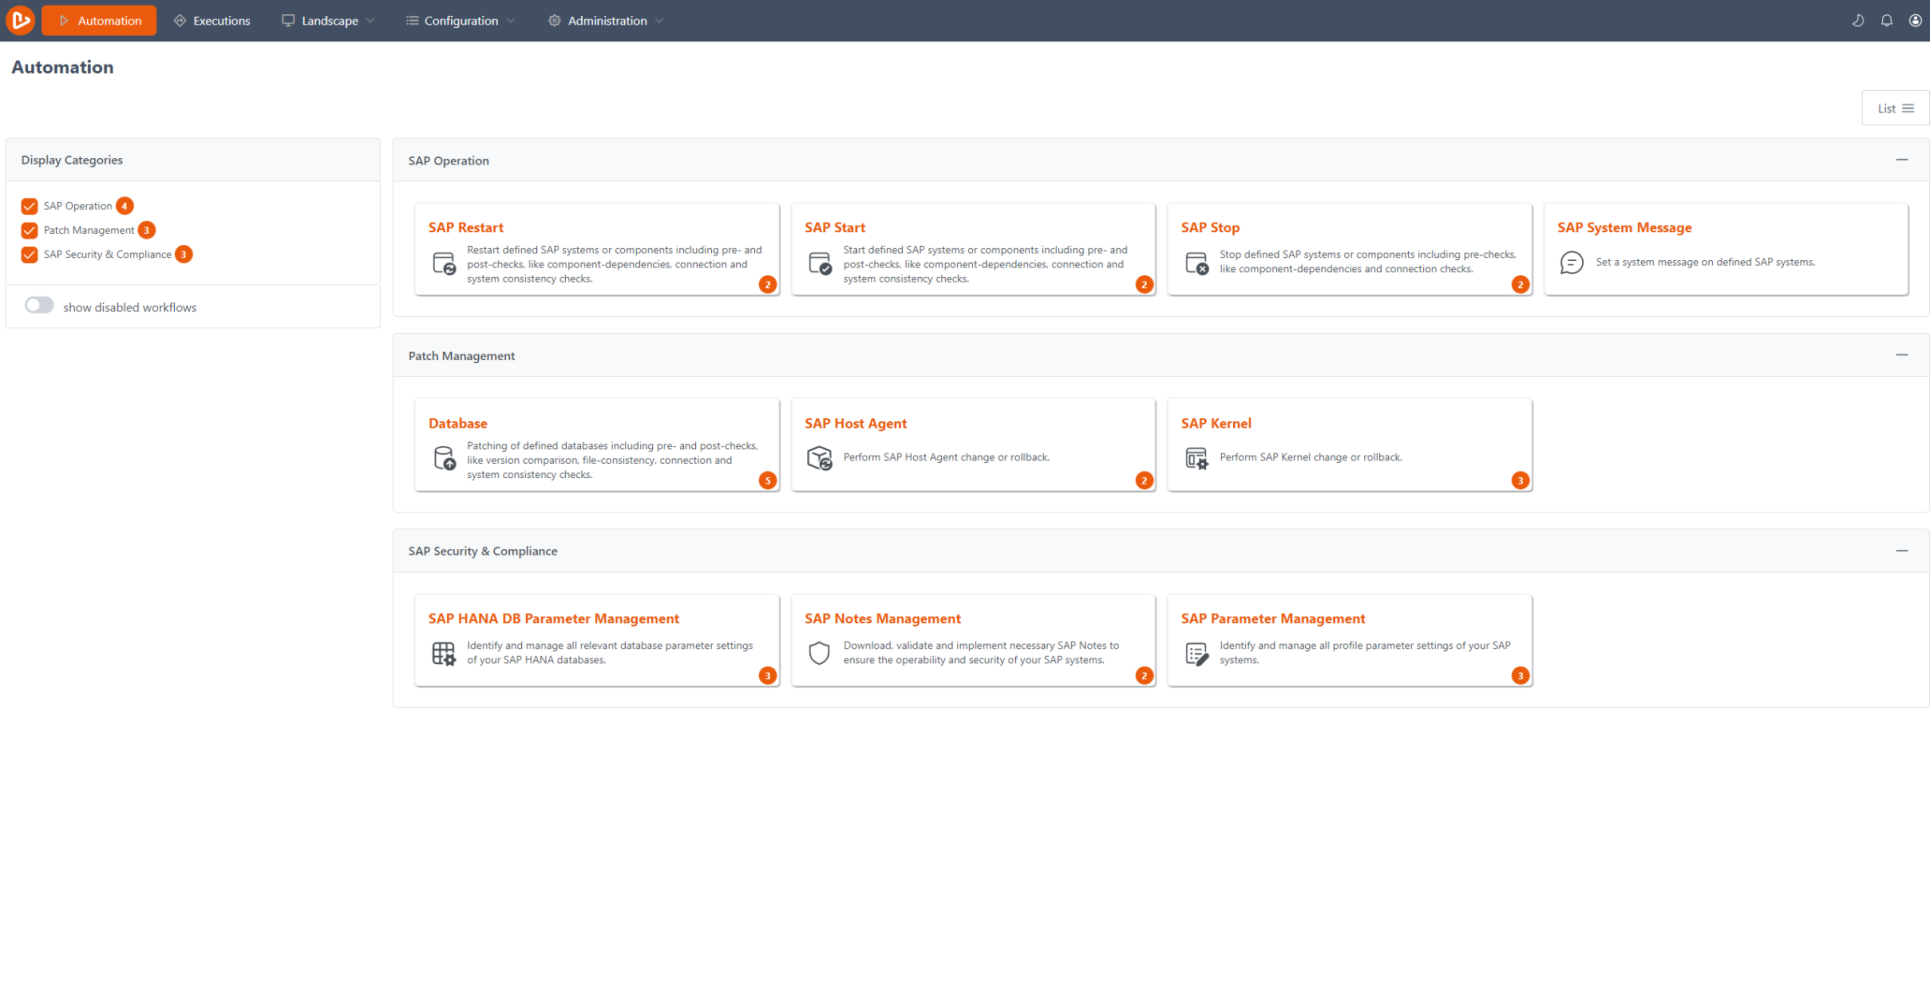Open SAP Host Agent workflow title
Viewport: 1930px width, 1000px height.
[856, 424]
